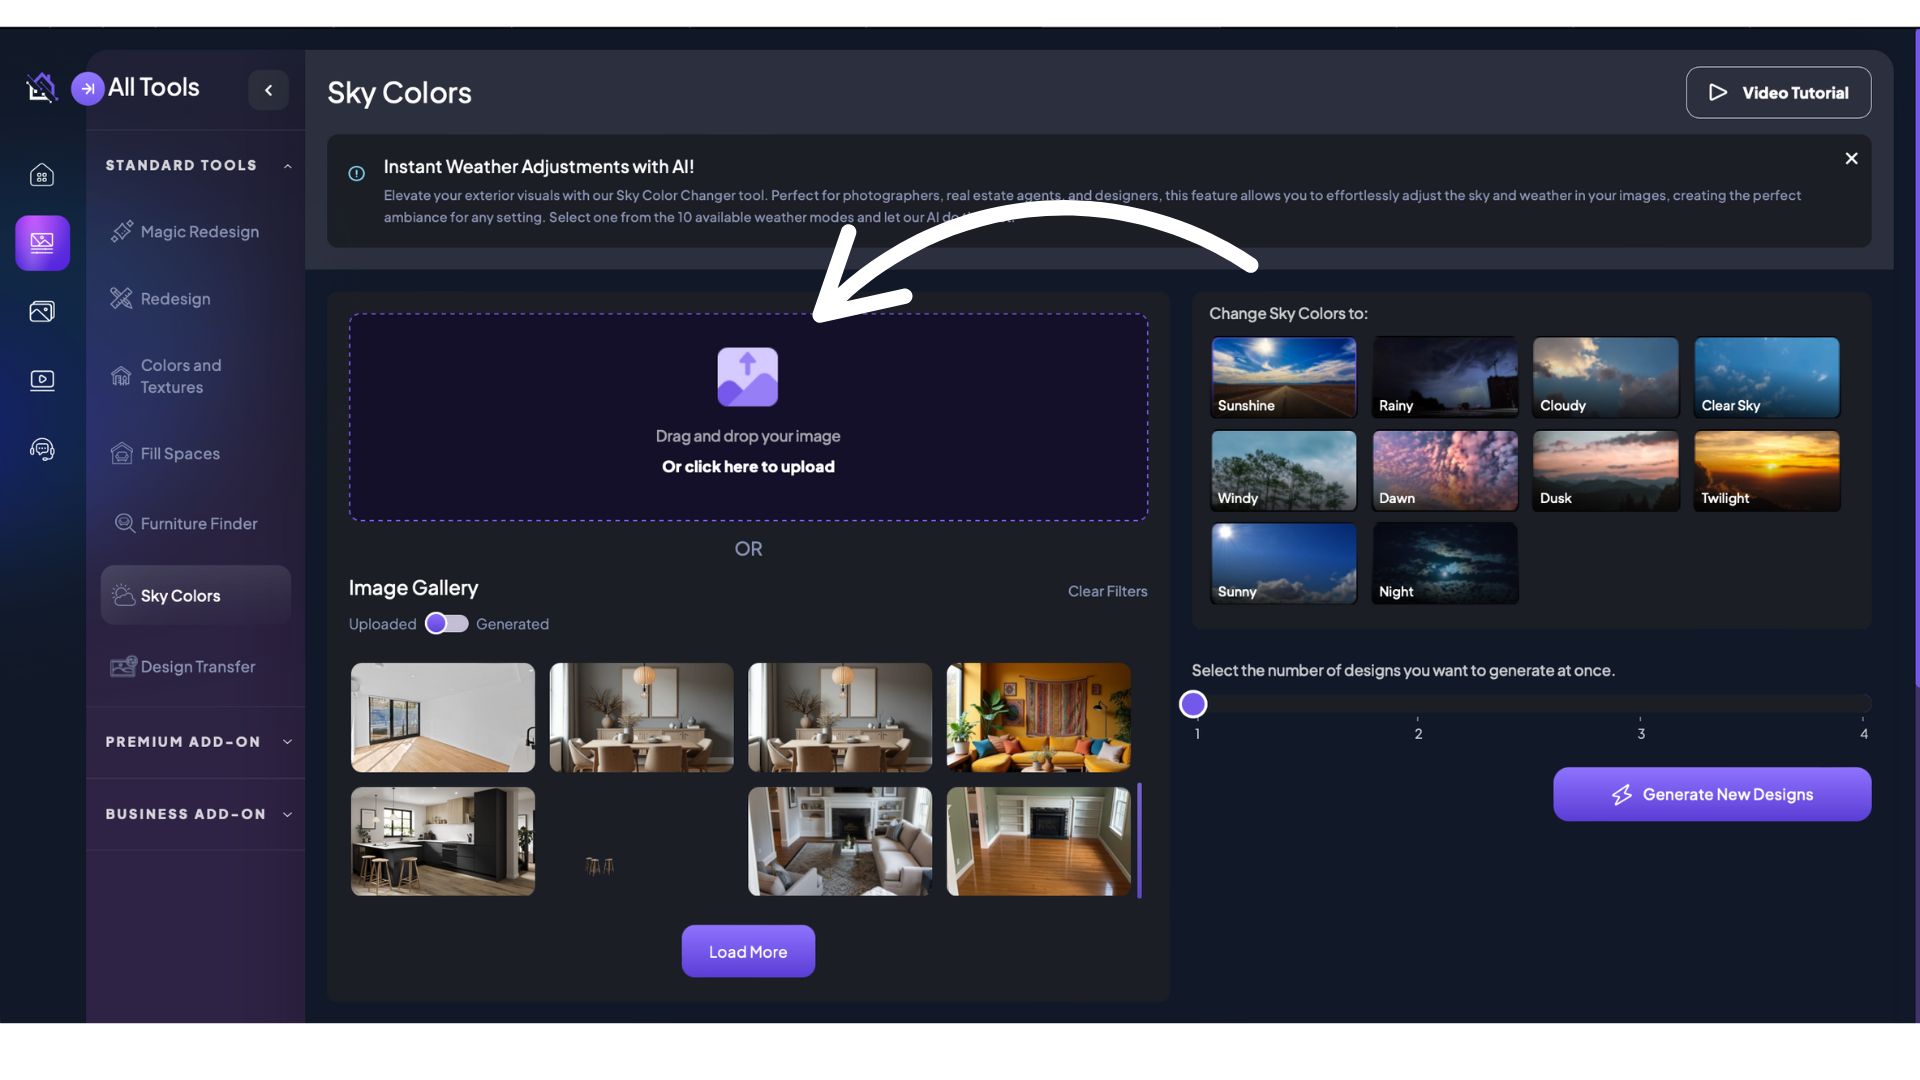Click the video player rail icon
This screenshot has width=1920, height=1080.
[x=42, y=380]
